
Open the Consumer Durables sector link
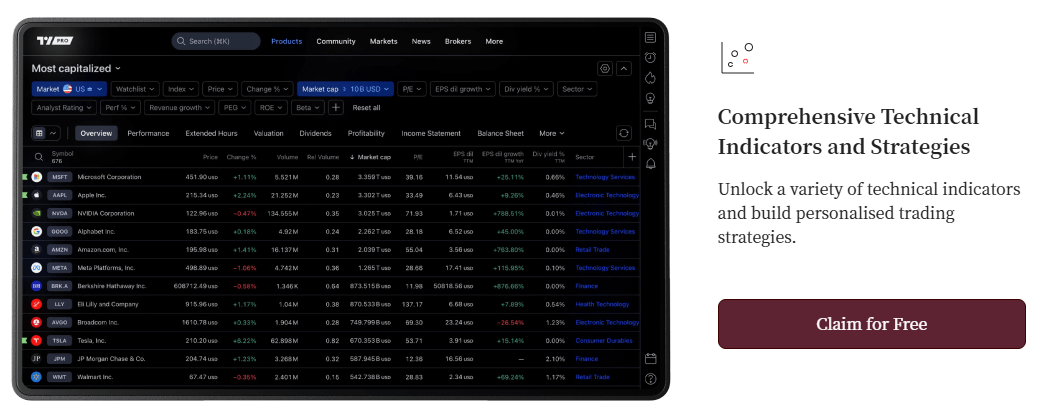click(604, 340)
